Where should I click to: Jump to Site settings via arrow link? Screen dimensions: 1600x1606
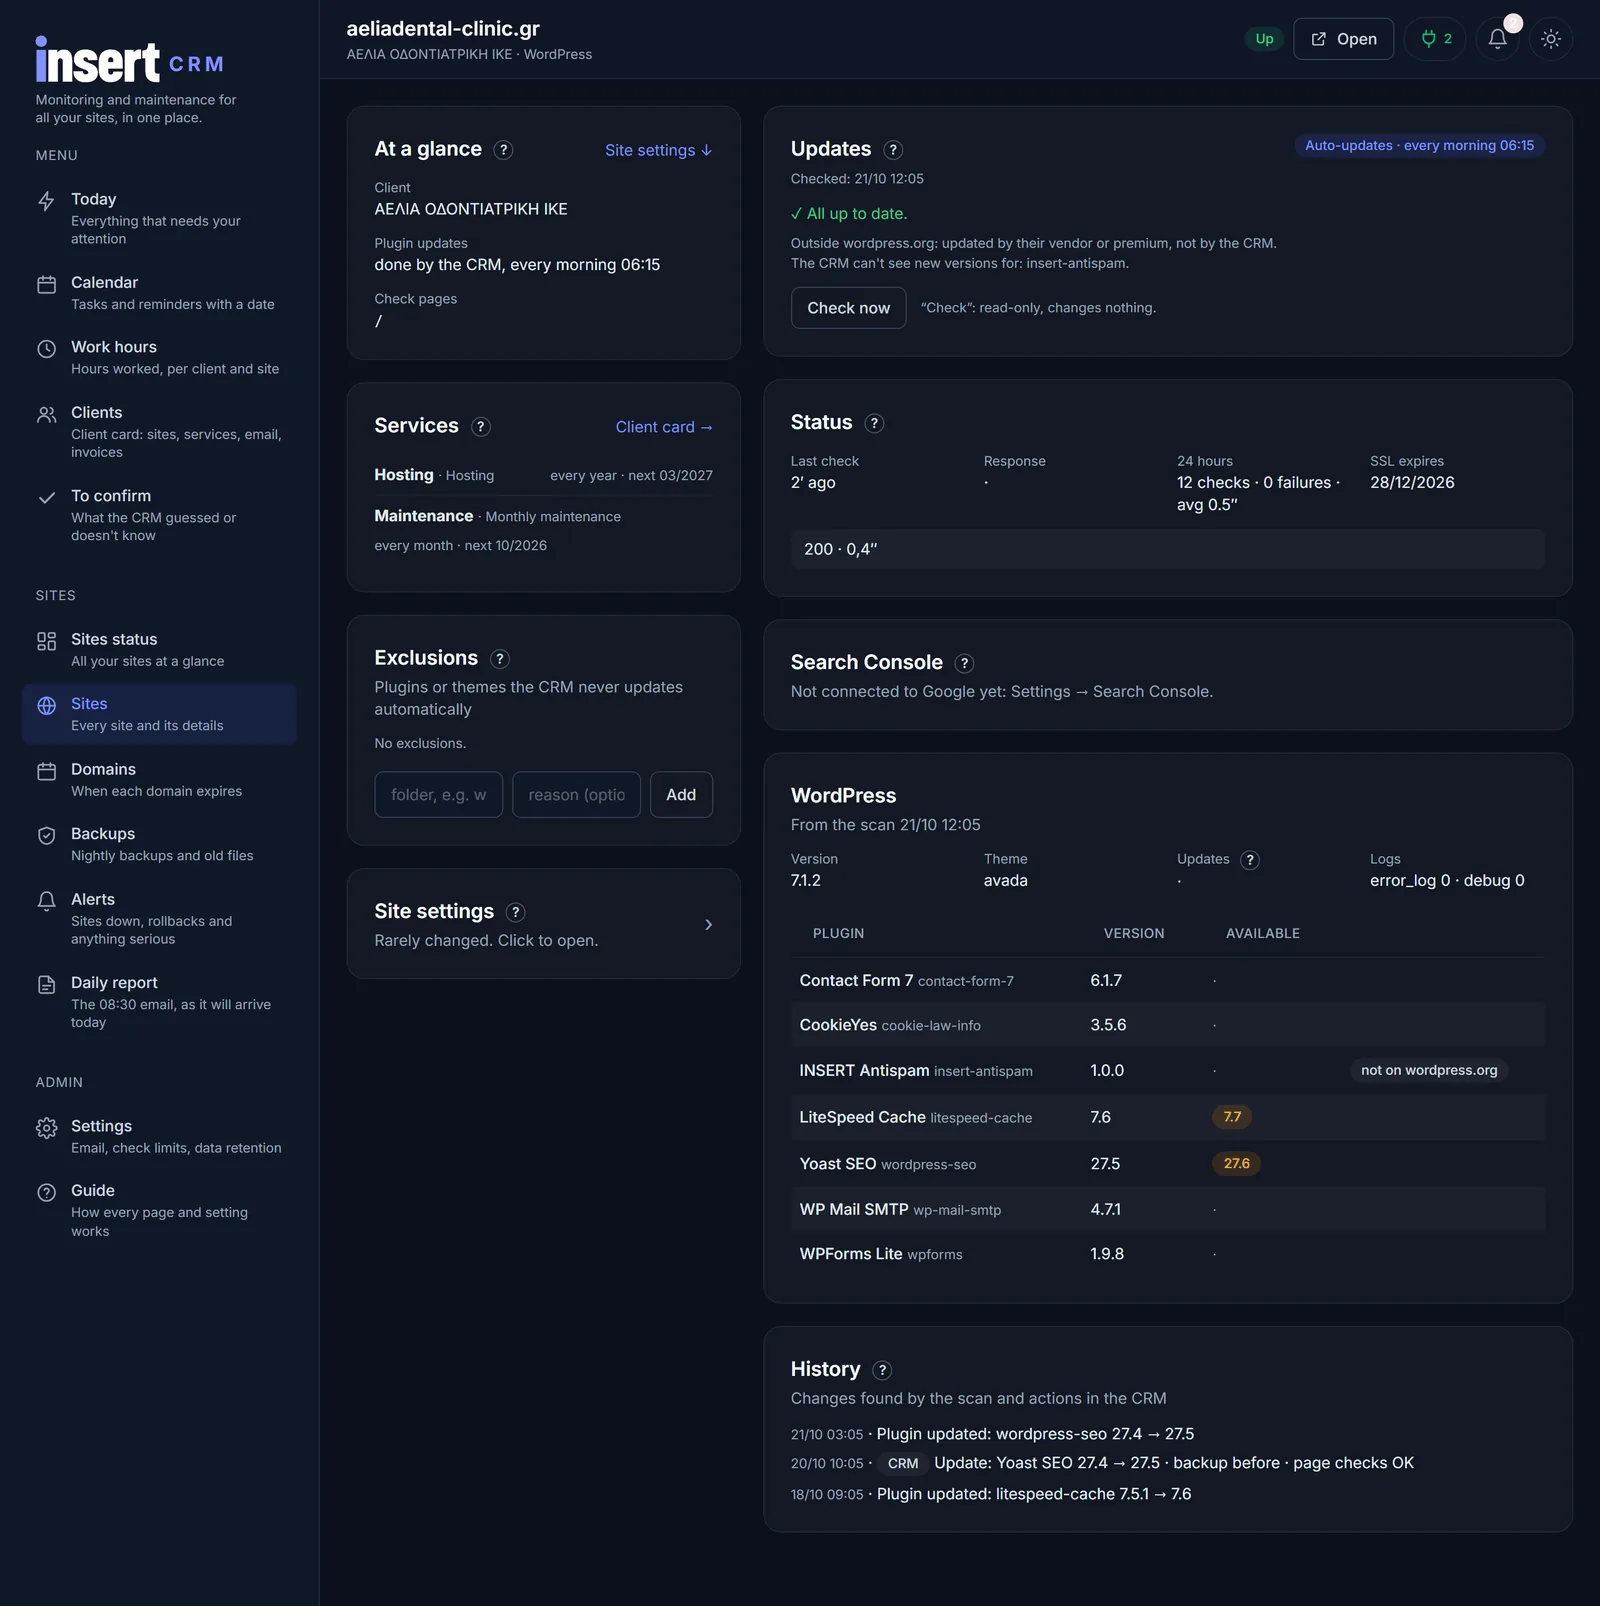pyautogui.click(x=659, y=150)
